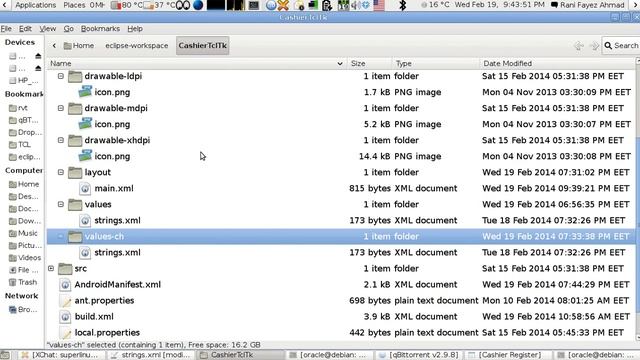Open the Videos bookmark in the sidebar
The image size is (640, 360).
tap(25, 258)
